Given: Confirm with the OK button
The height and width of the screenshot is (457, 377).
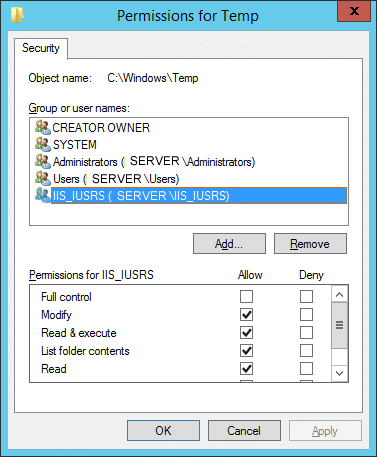Looking at the screenshot, I should coord(163,430).
